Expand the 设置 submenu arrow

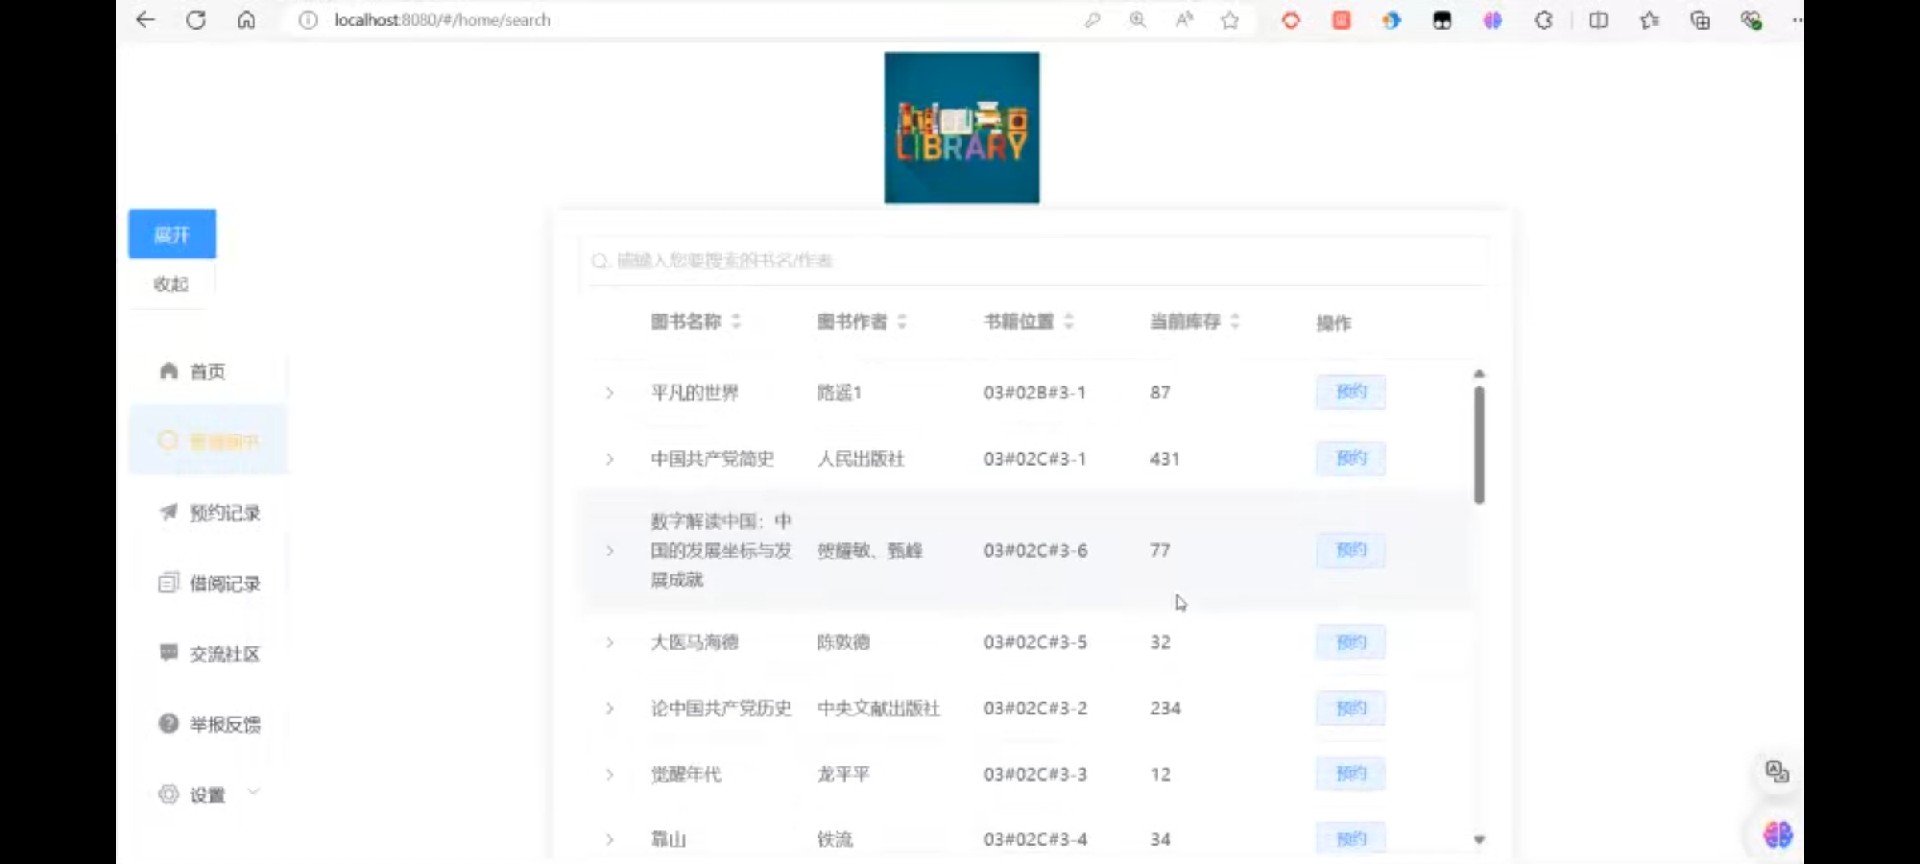pos(254,793)
